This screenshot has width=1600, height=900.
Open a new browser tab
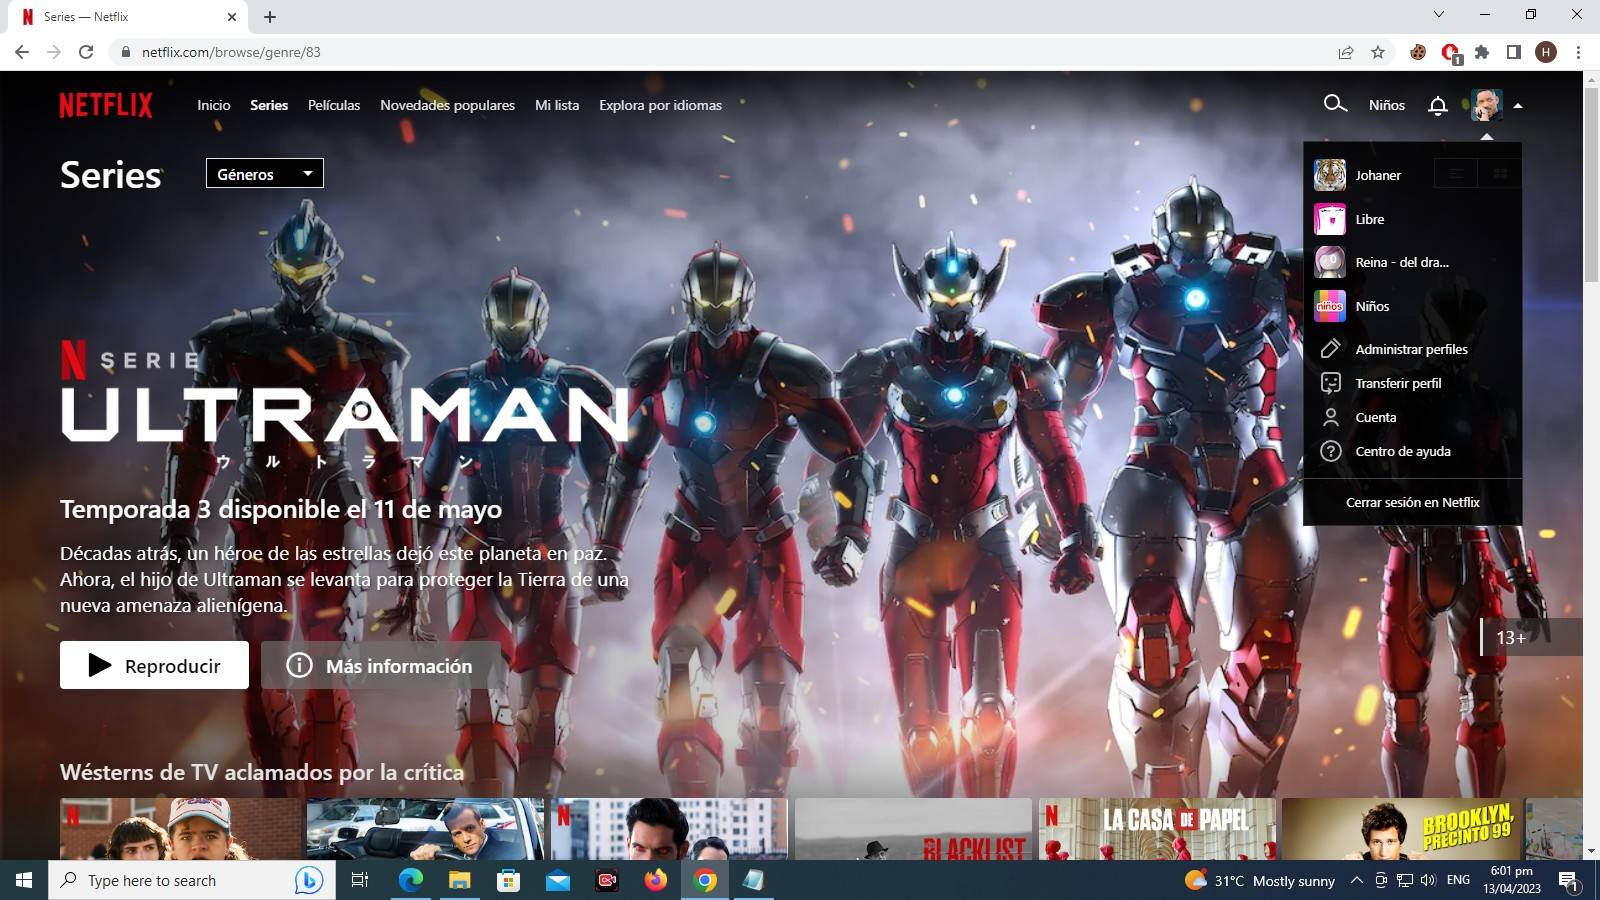(270, 17)
